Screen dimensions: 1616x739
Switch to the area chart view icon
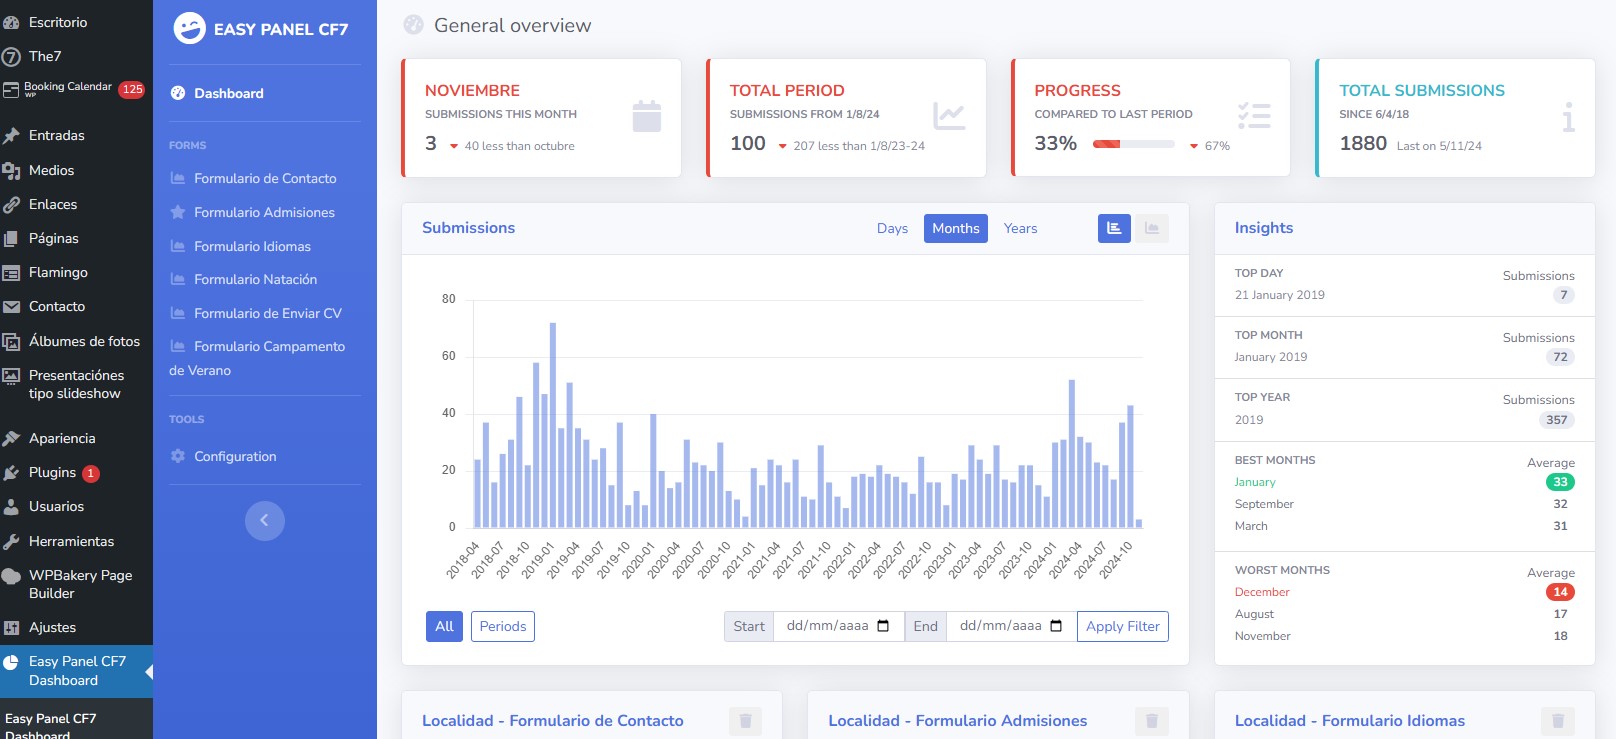tap(1152, 229)
